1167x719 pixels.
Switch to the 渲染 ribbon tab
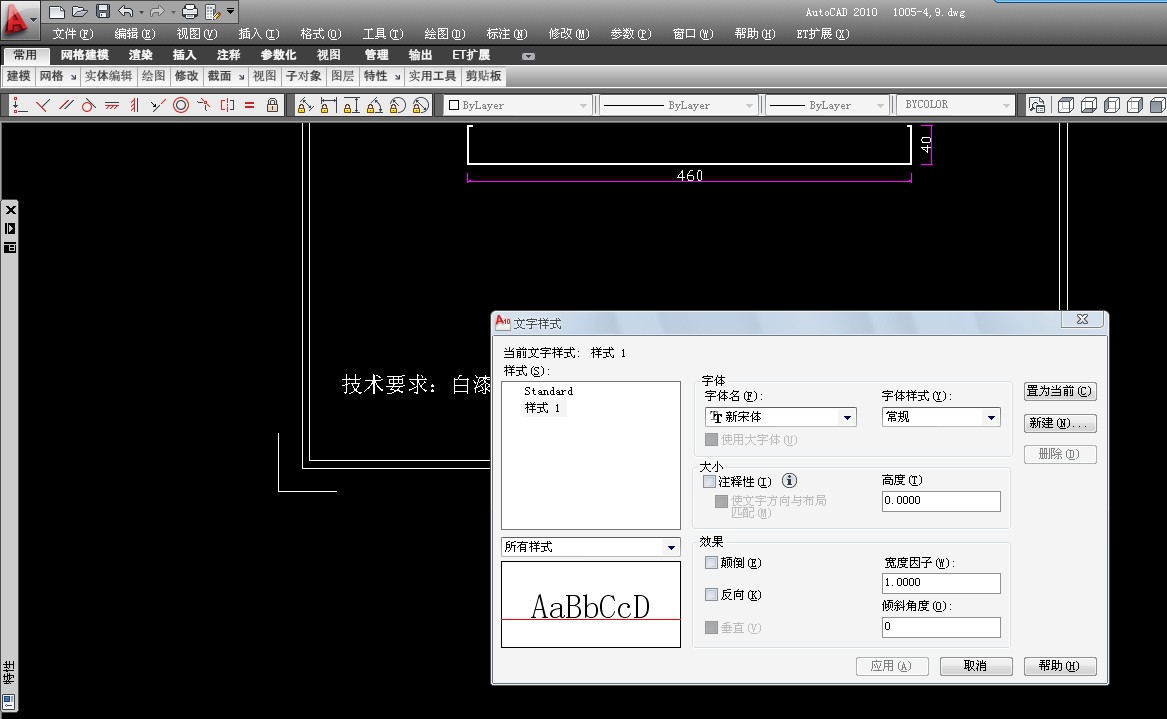tap(141, 55)
